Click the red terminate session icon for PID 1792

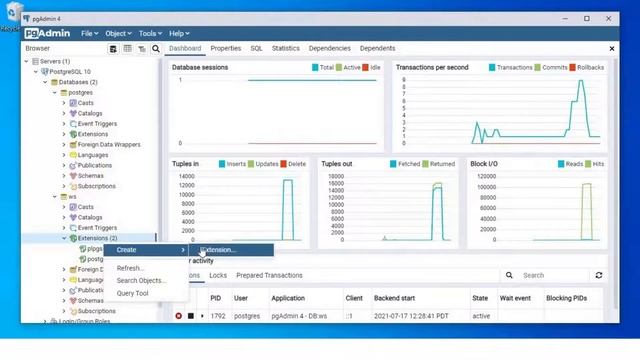pyautogui.click(x=178, y=316)
